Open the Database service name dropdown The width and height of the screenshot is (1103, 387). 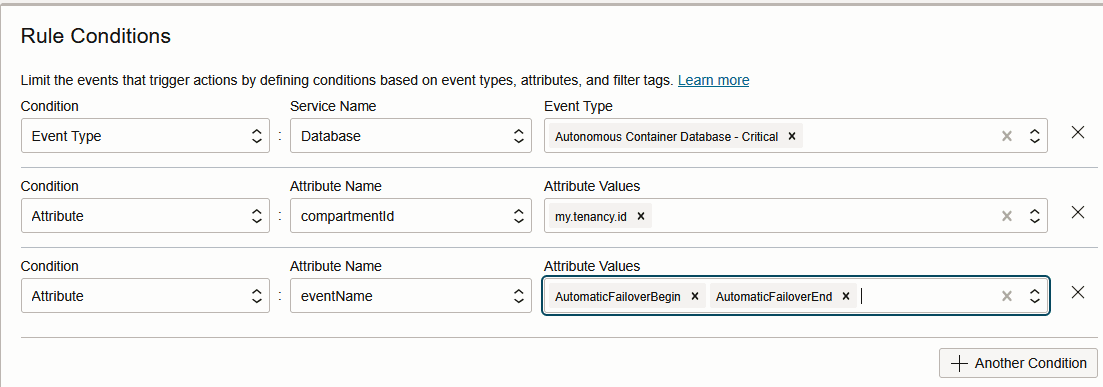(x=411, y=136)
